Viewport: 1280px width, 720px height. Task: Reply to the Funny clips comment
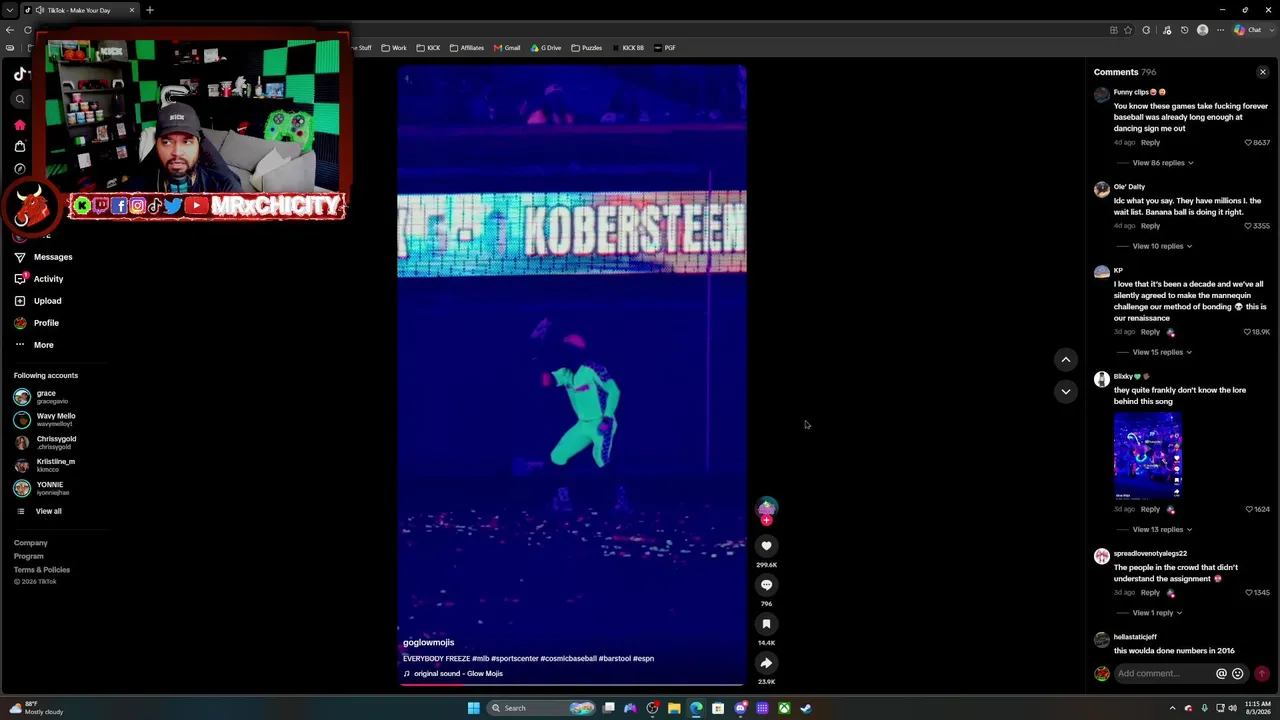point(1150,143)
